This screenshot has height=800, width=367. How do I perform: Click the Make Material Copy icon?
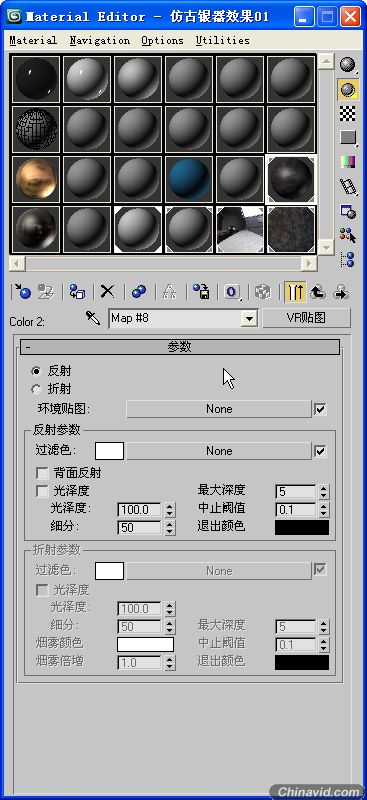pos(138,291)
